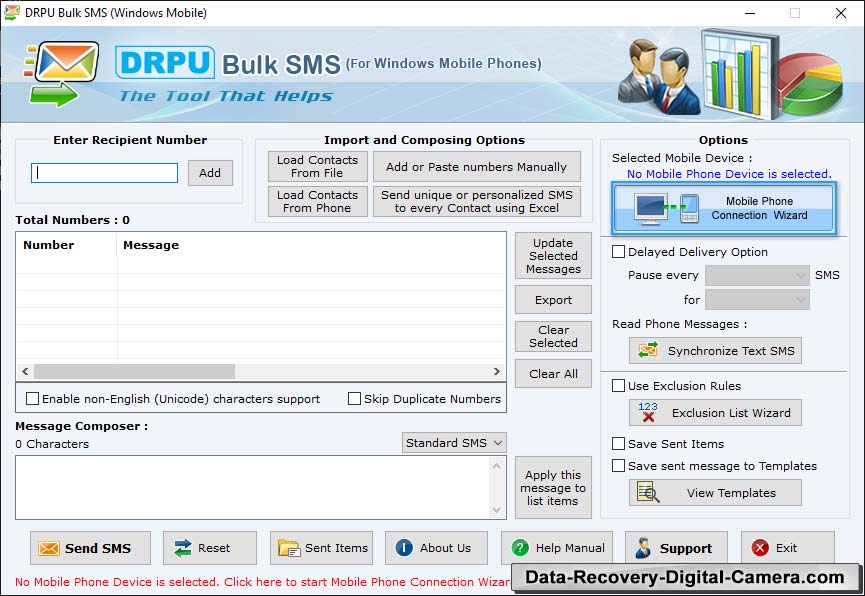Focus the recipient number input field
Image resolution: width=865 pixels, height=596 pixels.
(x=104, y=173)
